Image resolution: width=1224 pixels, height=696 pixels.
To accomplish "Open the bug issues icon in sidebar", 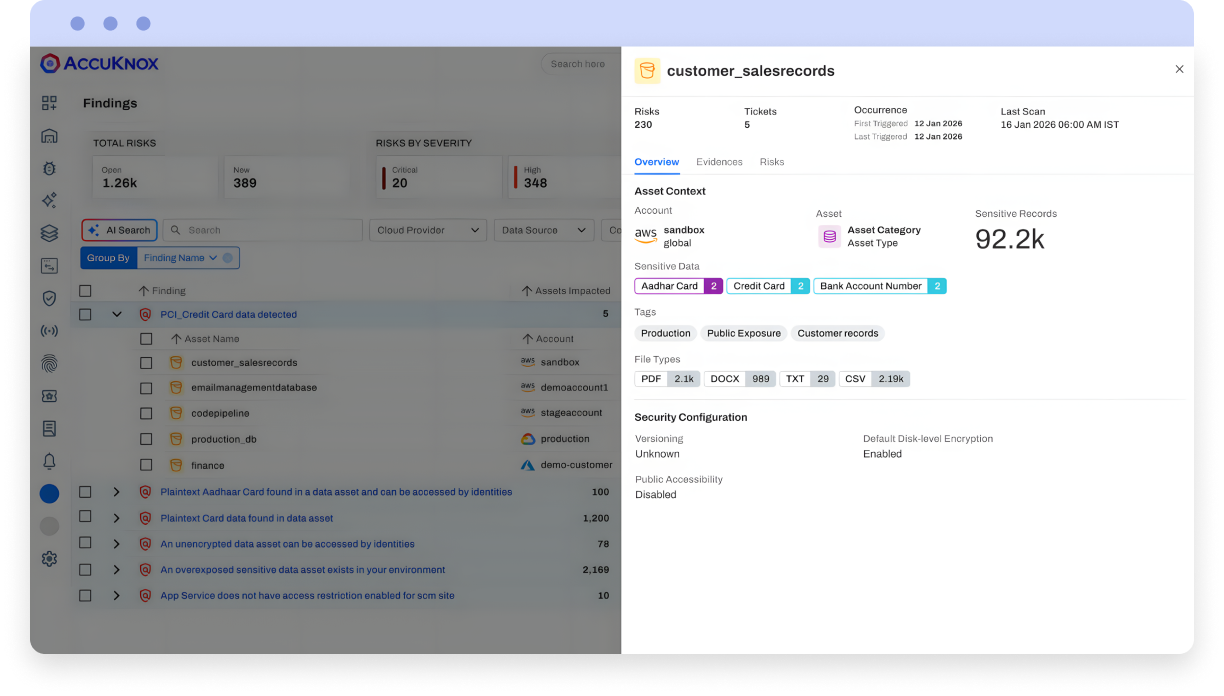I will click(x=49, y=168).
